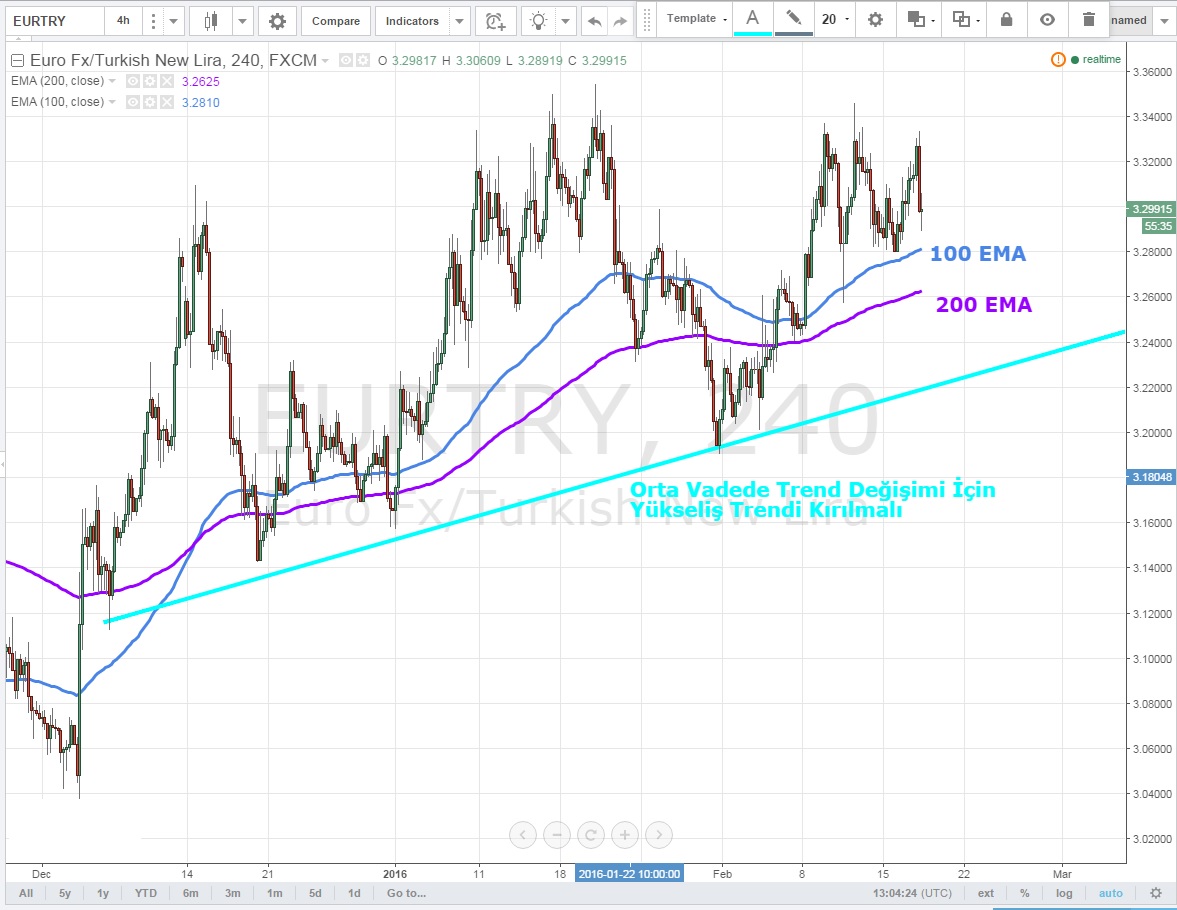
Task: Click the Compare button
Action: tap(335, 20)
